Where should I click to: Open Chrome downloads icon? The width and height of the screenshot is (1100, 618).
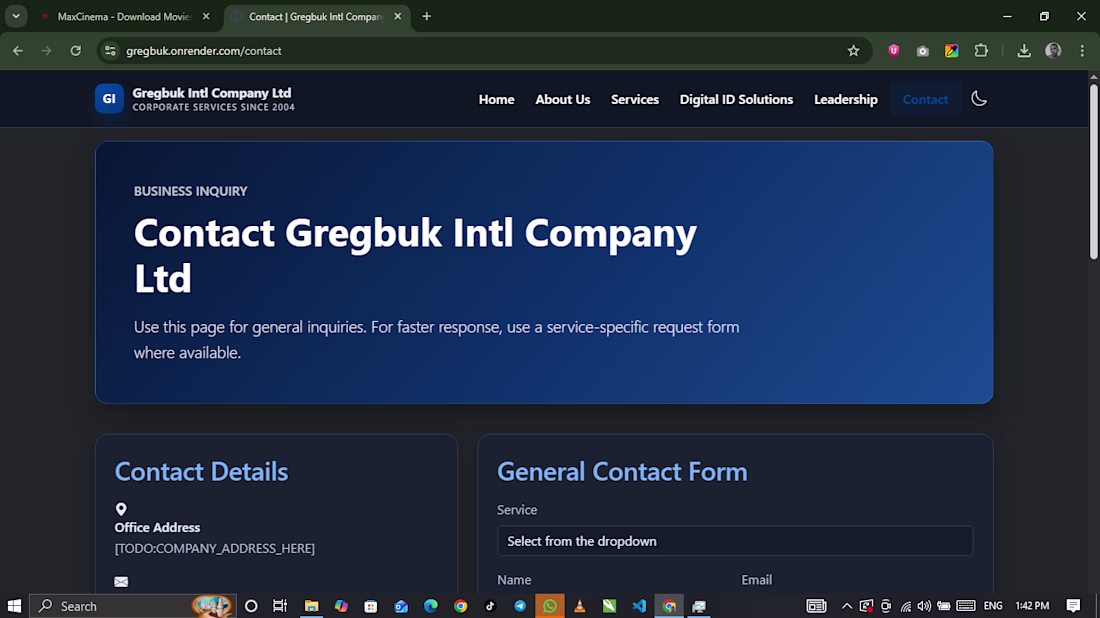pos(1024,51)
